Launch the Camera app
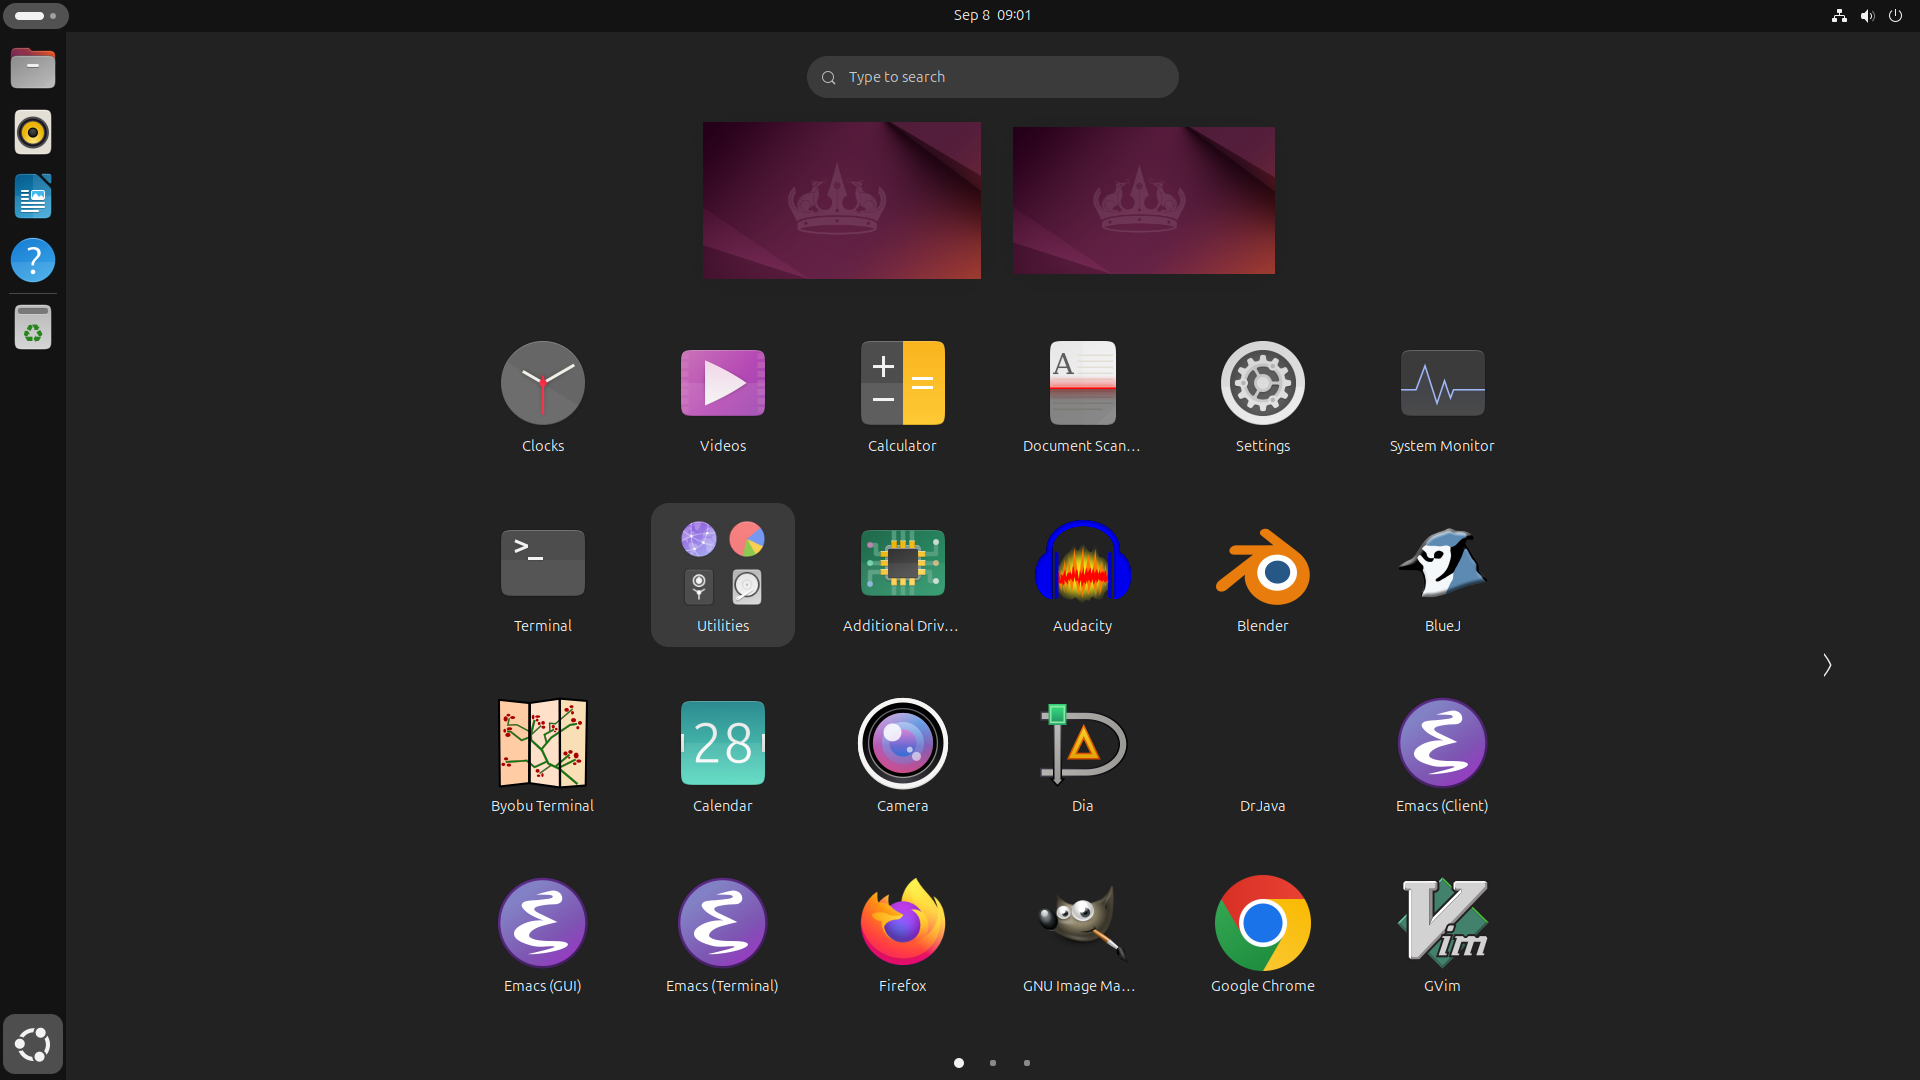The height and width of the screenshot is (1080, 1920). click(x=902, y=756)
